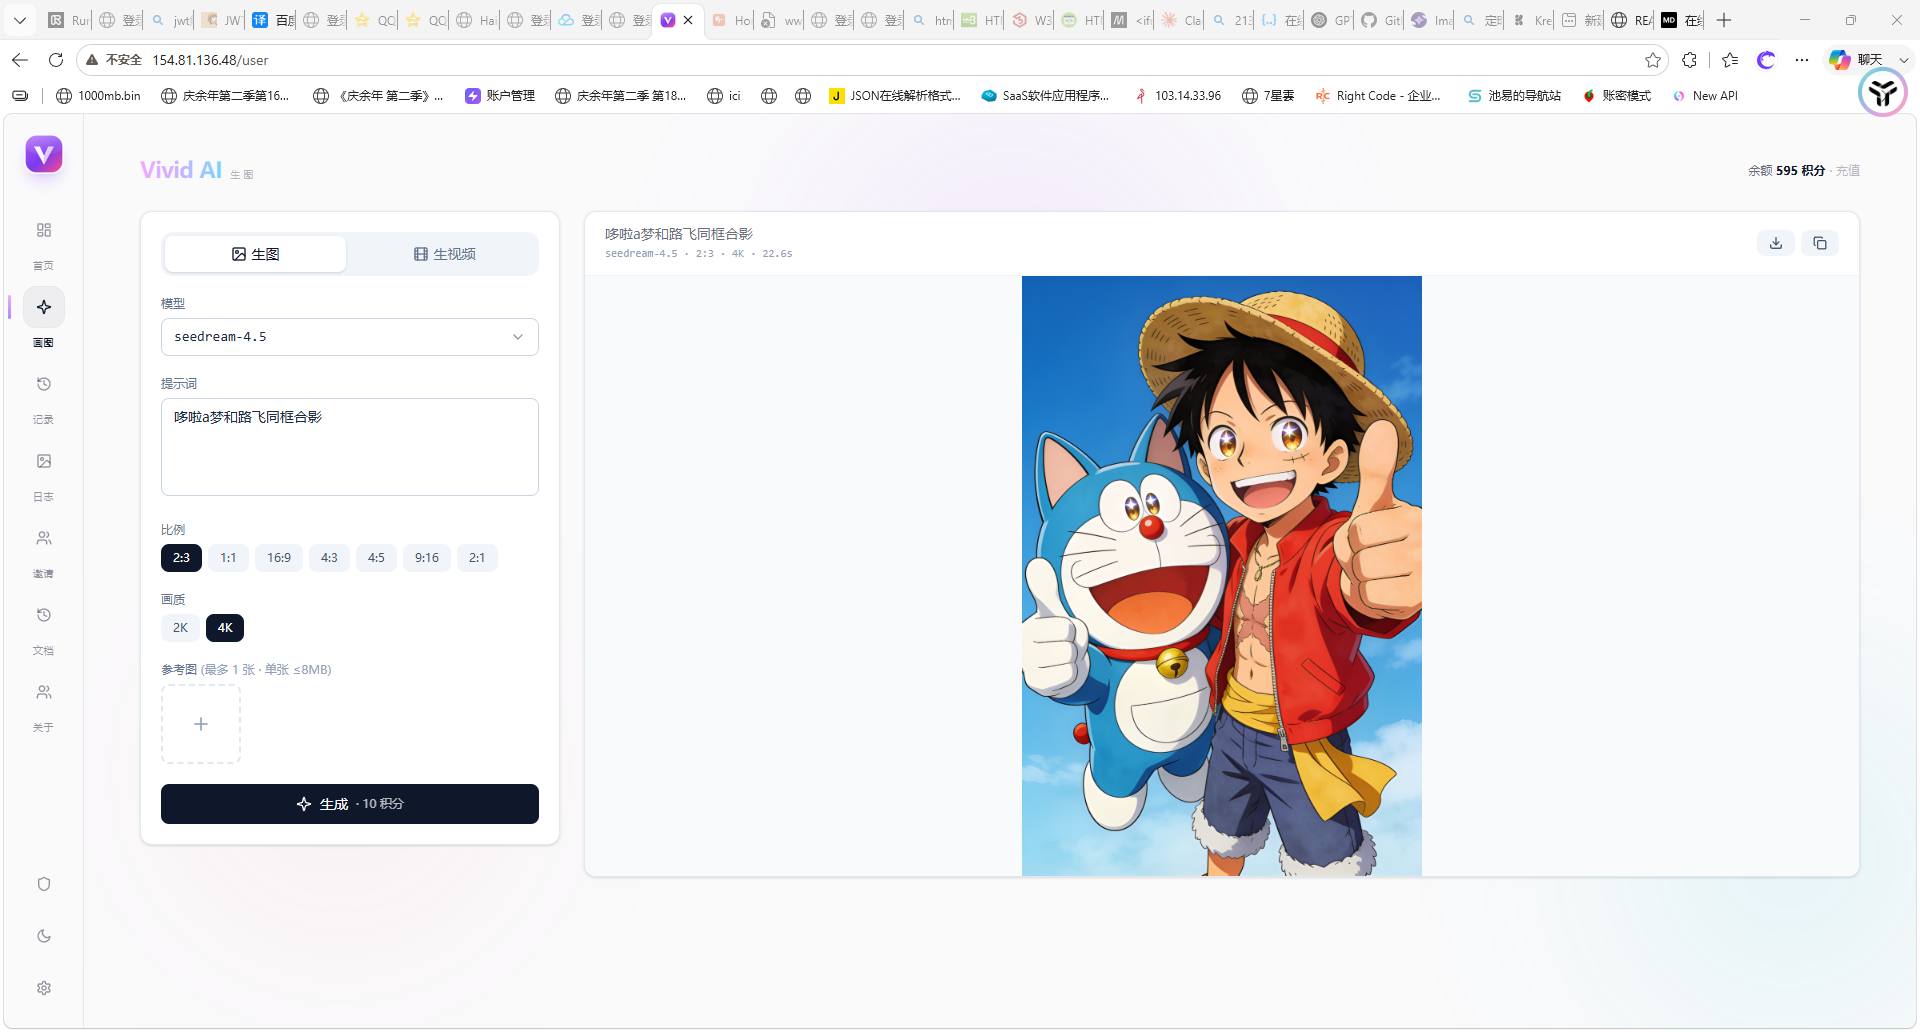Click the address bar URL field
Screen dimensions: 1920x1032
point(890,60)
